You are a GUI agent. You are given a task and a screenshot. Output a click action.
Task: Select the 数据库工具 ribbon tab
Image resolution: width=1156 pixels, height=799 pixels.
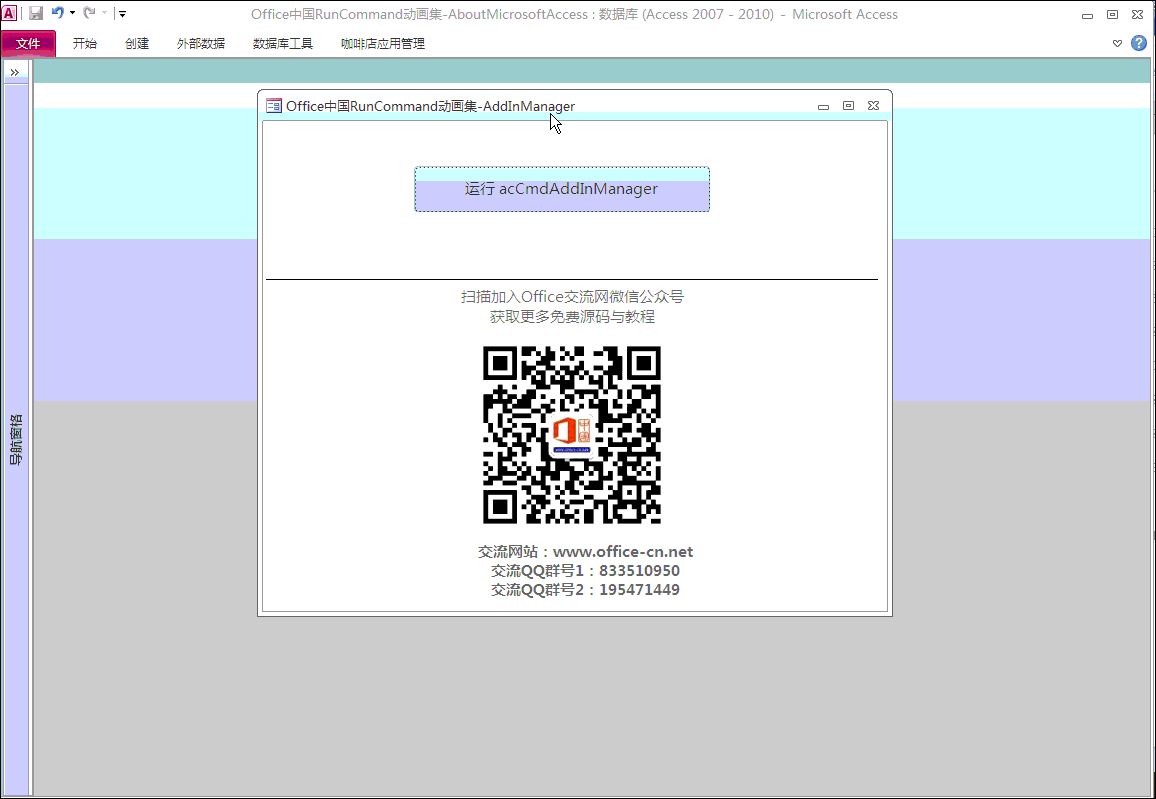pos(282,43)
